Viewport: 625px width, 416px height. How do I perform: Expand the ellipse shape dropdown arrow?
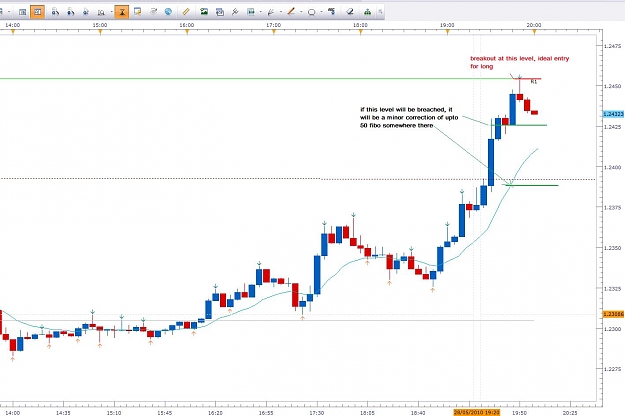pyautogui.click(x=321, y=12)
